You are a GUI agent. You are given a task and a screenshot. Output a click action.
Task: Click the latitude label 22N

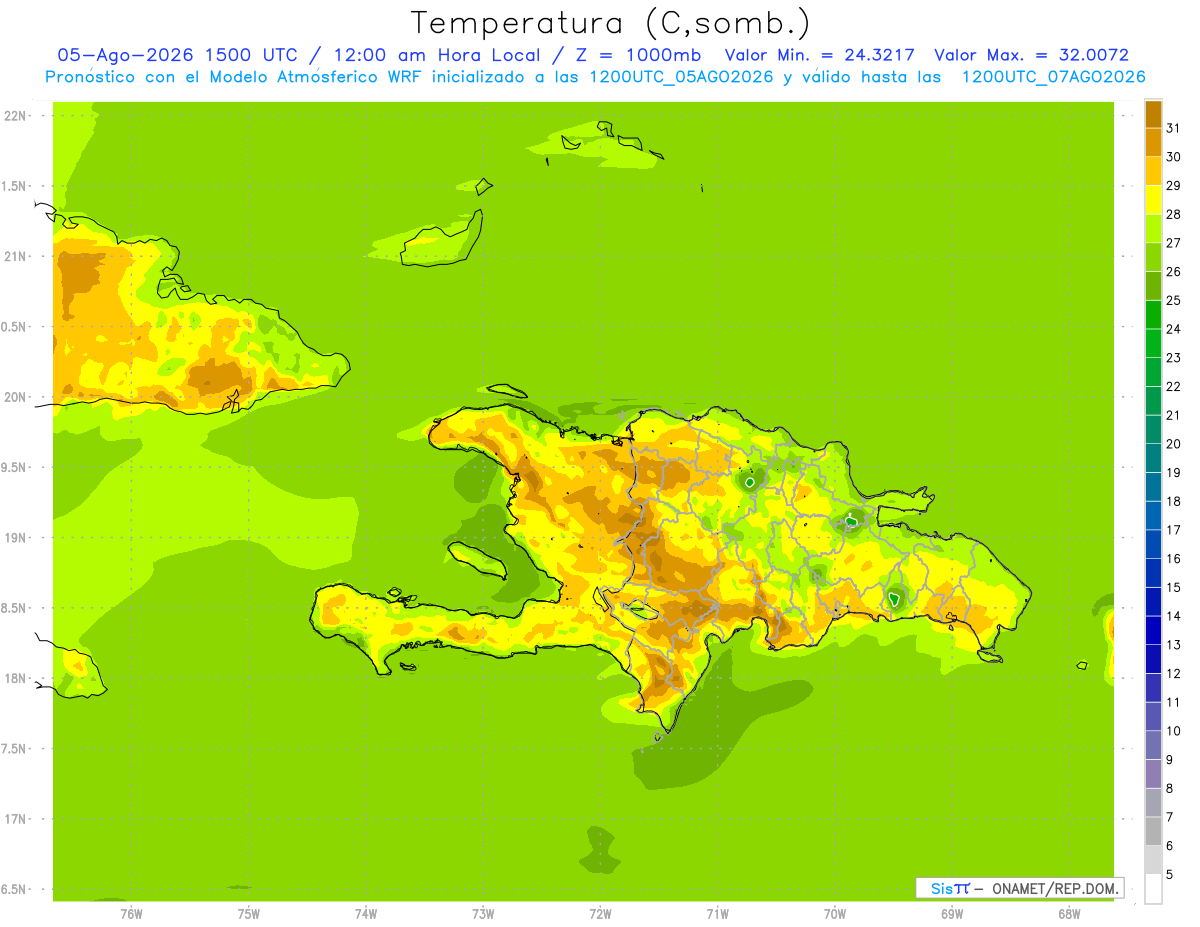(x=17, y=116)
